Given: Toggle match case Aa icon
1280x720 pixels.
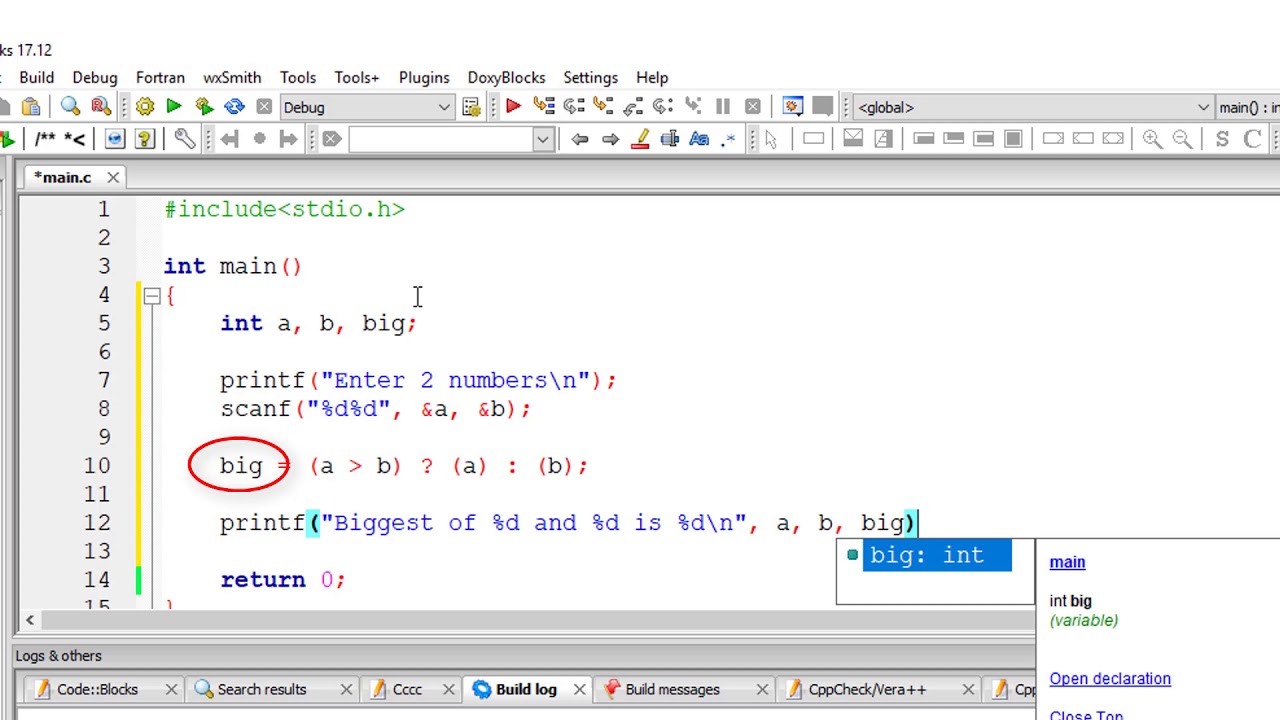Looking at the screenshot, I should click(699, 139).
